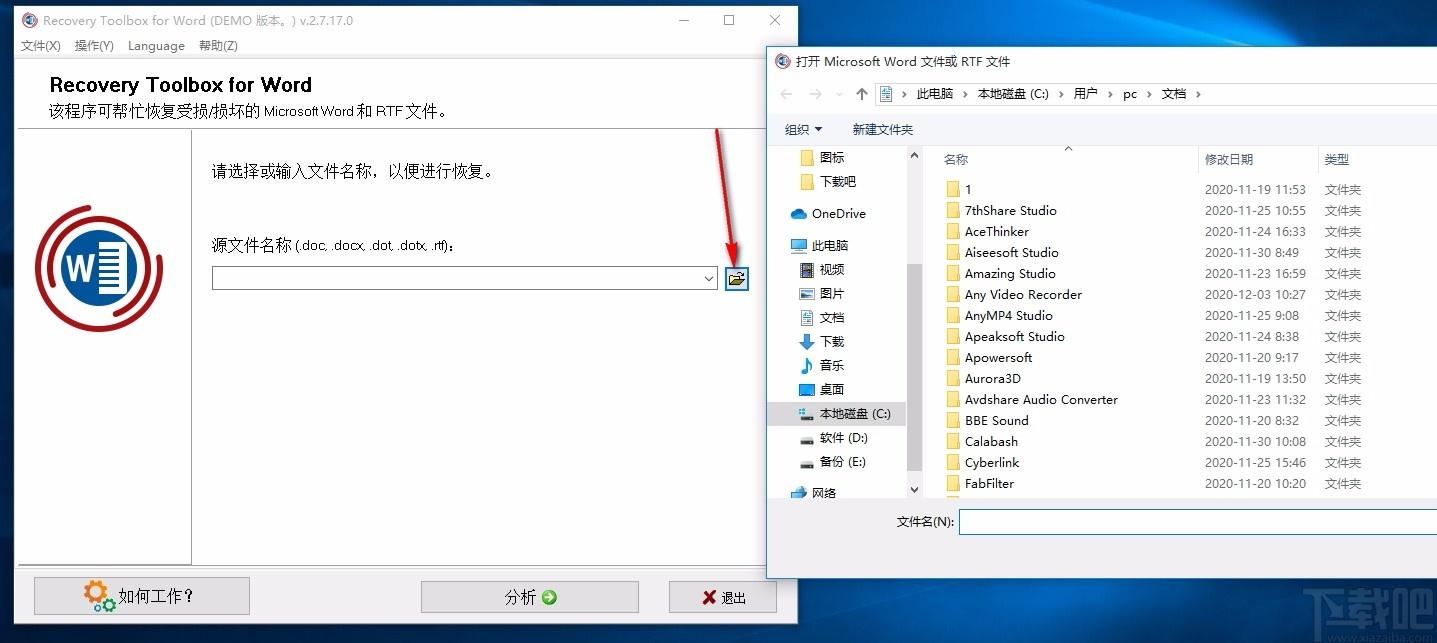Select the Apeaksoft Studio folder
The width and height of the screenshot is (1437, 643).
pos(1014,337)
